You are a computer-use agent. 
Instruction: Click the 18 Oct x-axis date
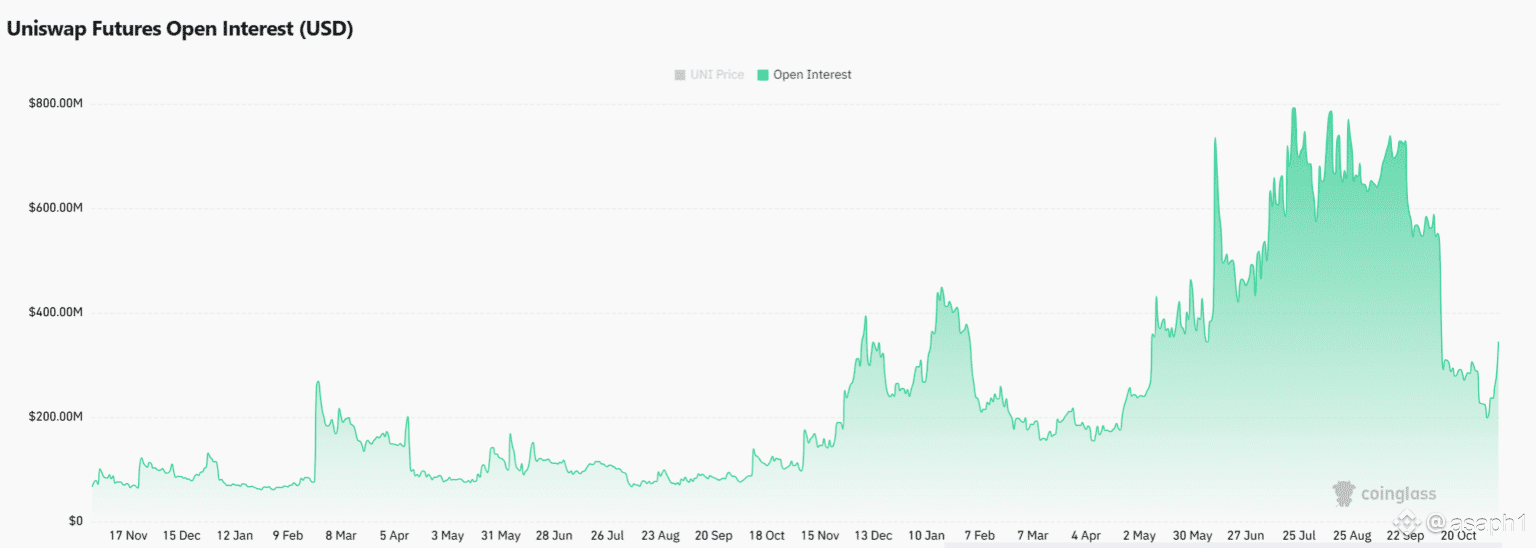tap(767, 536)
